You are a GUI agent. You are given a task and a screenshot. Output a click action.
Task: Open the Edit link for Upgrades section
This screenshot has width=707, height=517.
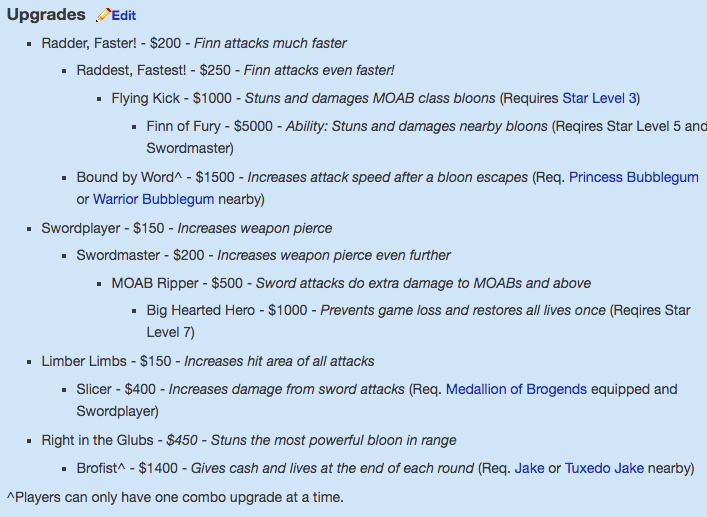pyautogui.click(x=124, y=16)
